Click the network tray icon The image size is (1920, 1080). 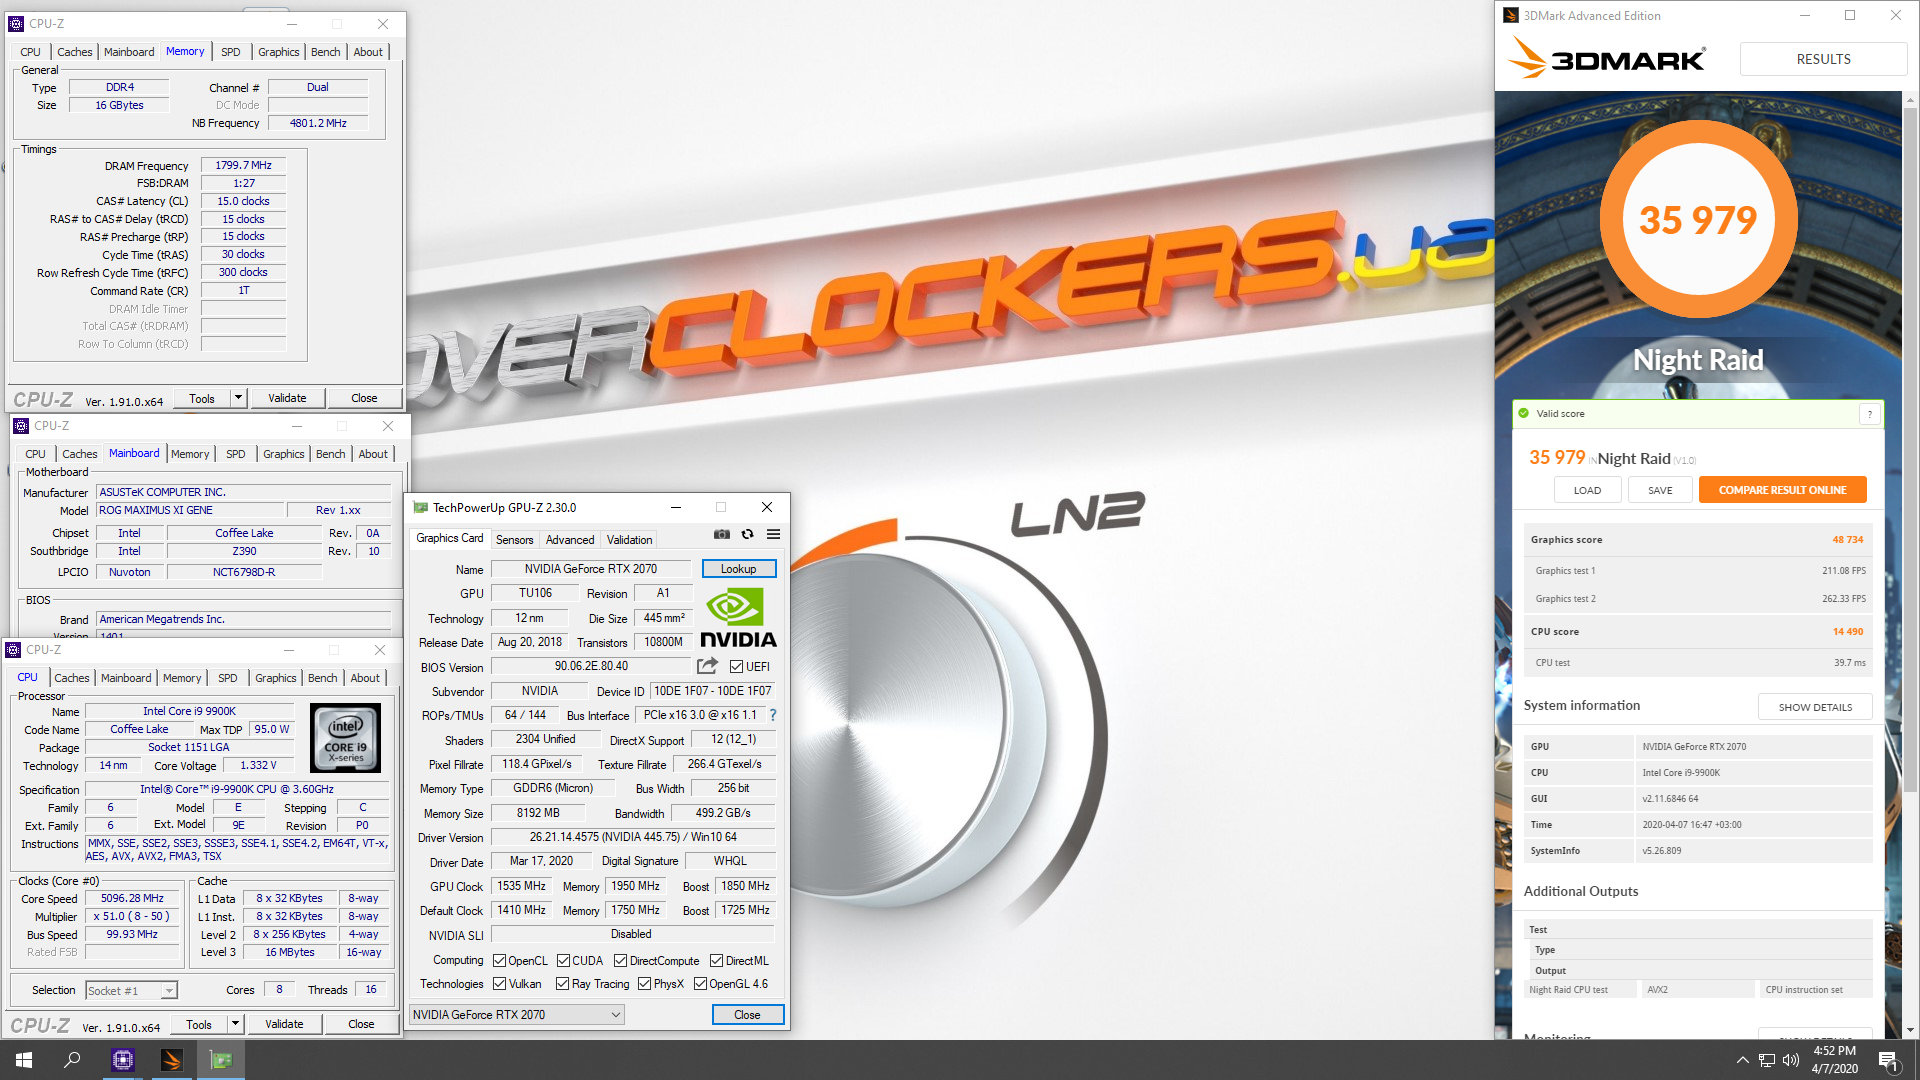tap(1767, 1060)
